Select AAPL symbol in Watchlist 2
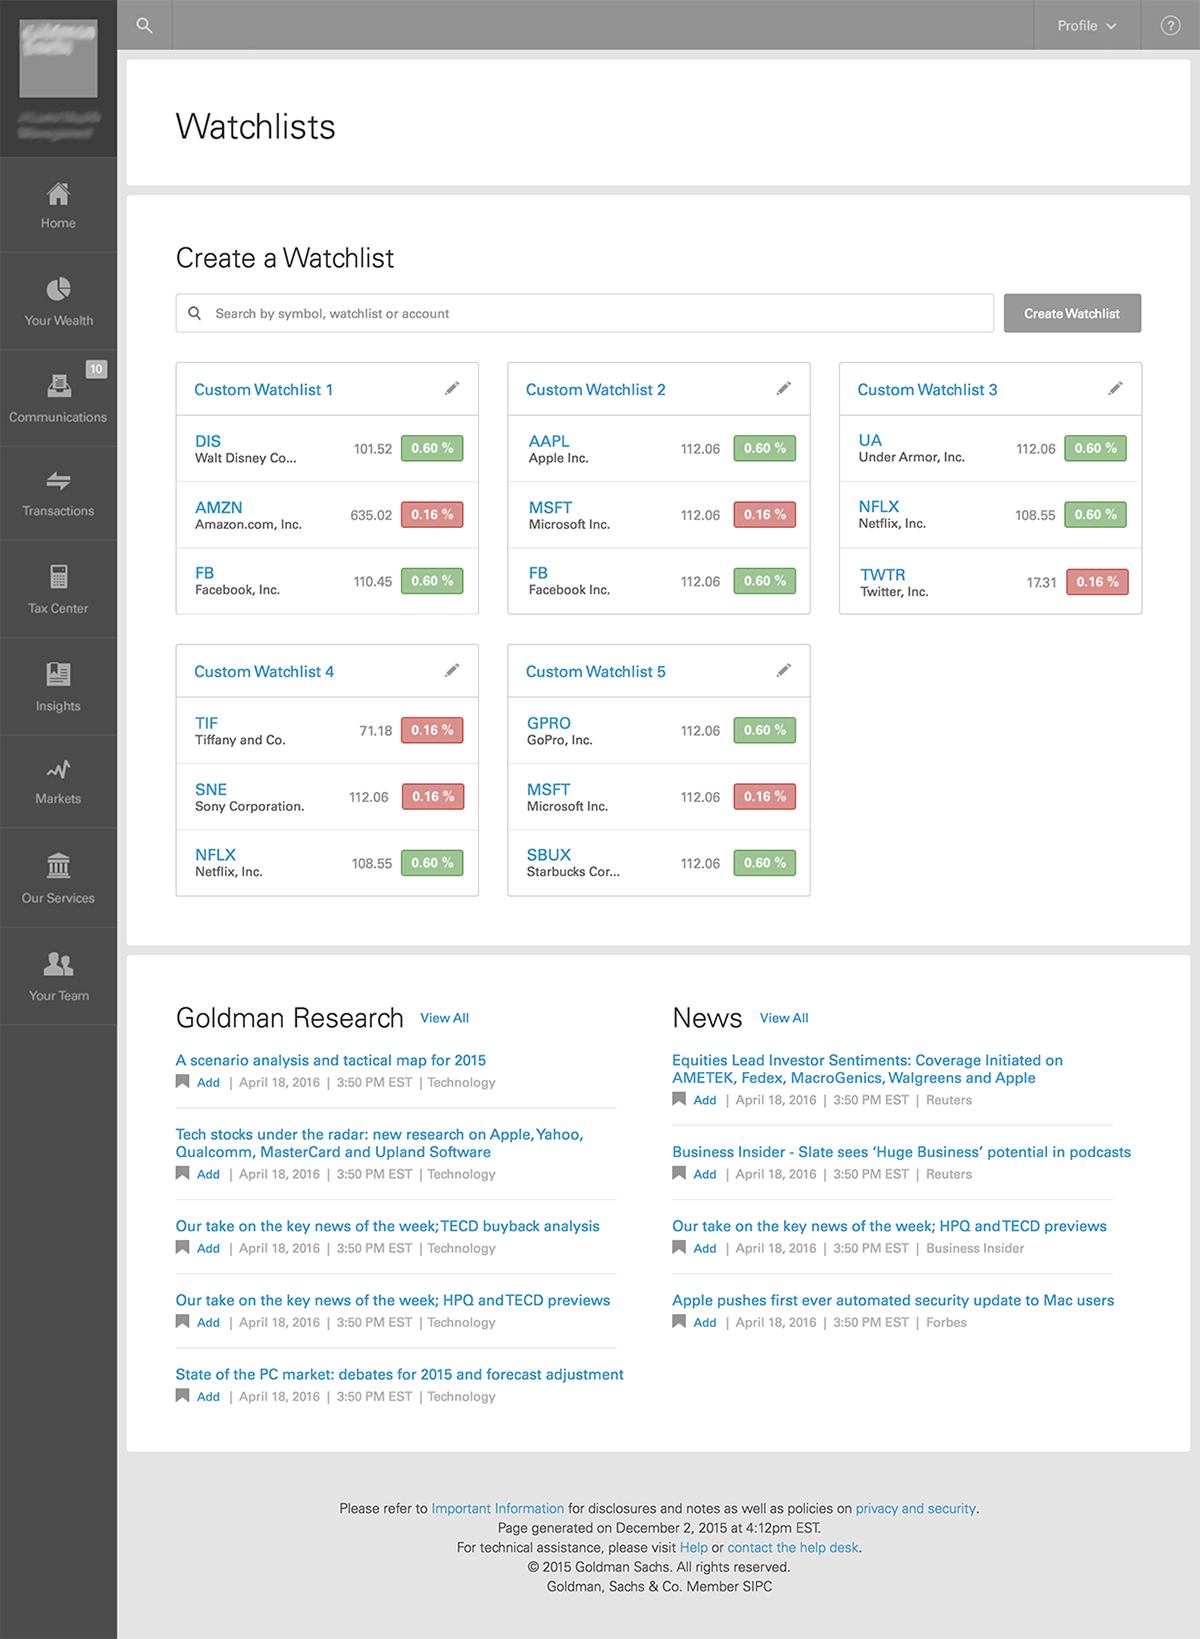This screenshot has width=1200, height=1639. tap(549, 441)
